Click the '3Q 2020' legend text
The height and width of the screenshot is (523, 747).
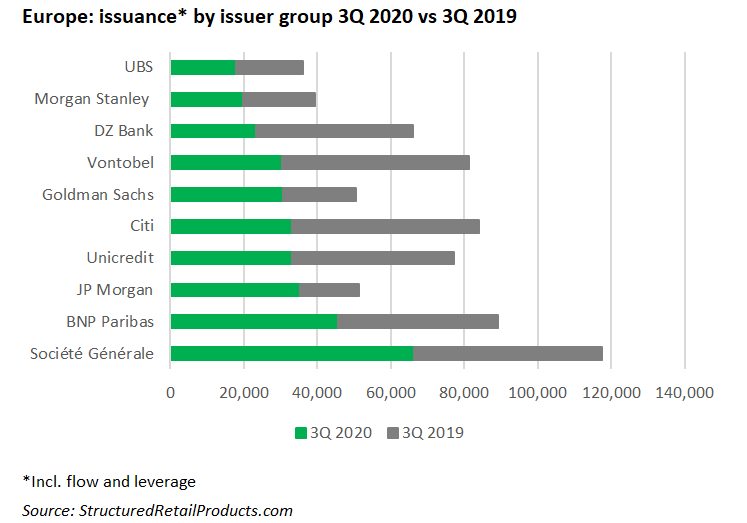(x=341, y=433)
